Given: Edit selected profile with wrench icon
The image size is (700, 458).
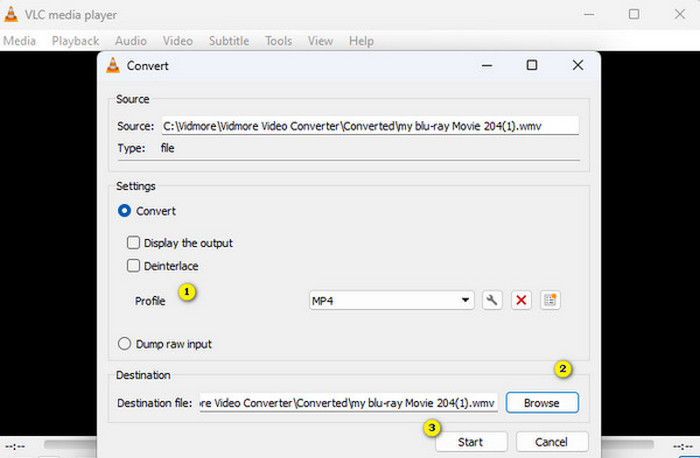Looking at the screenshot, I should click(x=491, y=300).
